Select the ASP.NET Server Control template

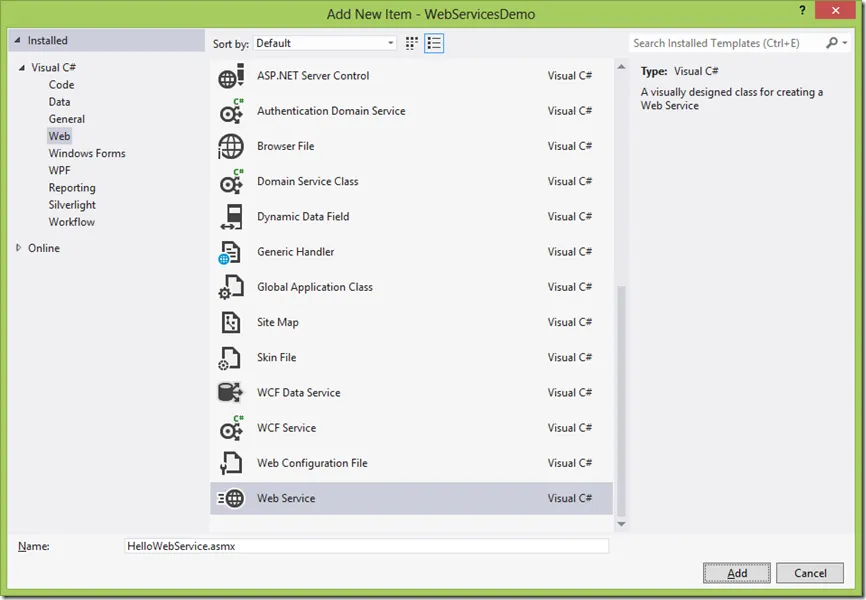pos(411,76)
